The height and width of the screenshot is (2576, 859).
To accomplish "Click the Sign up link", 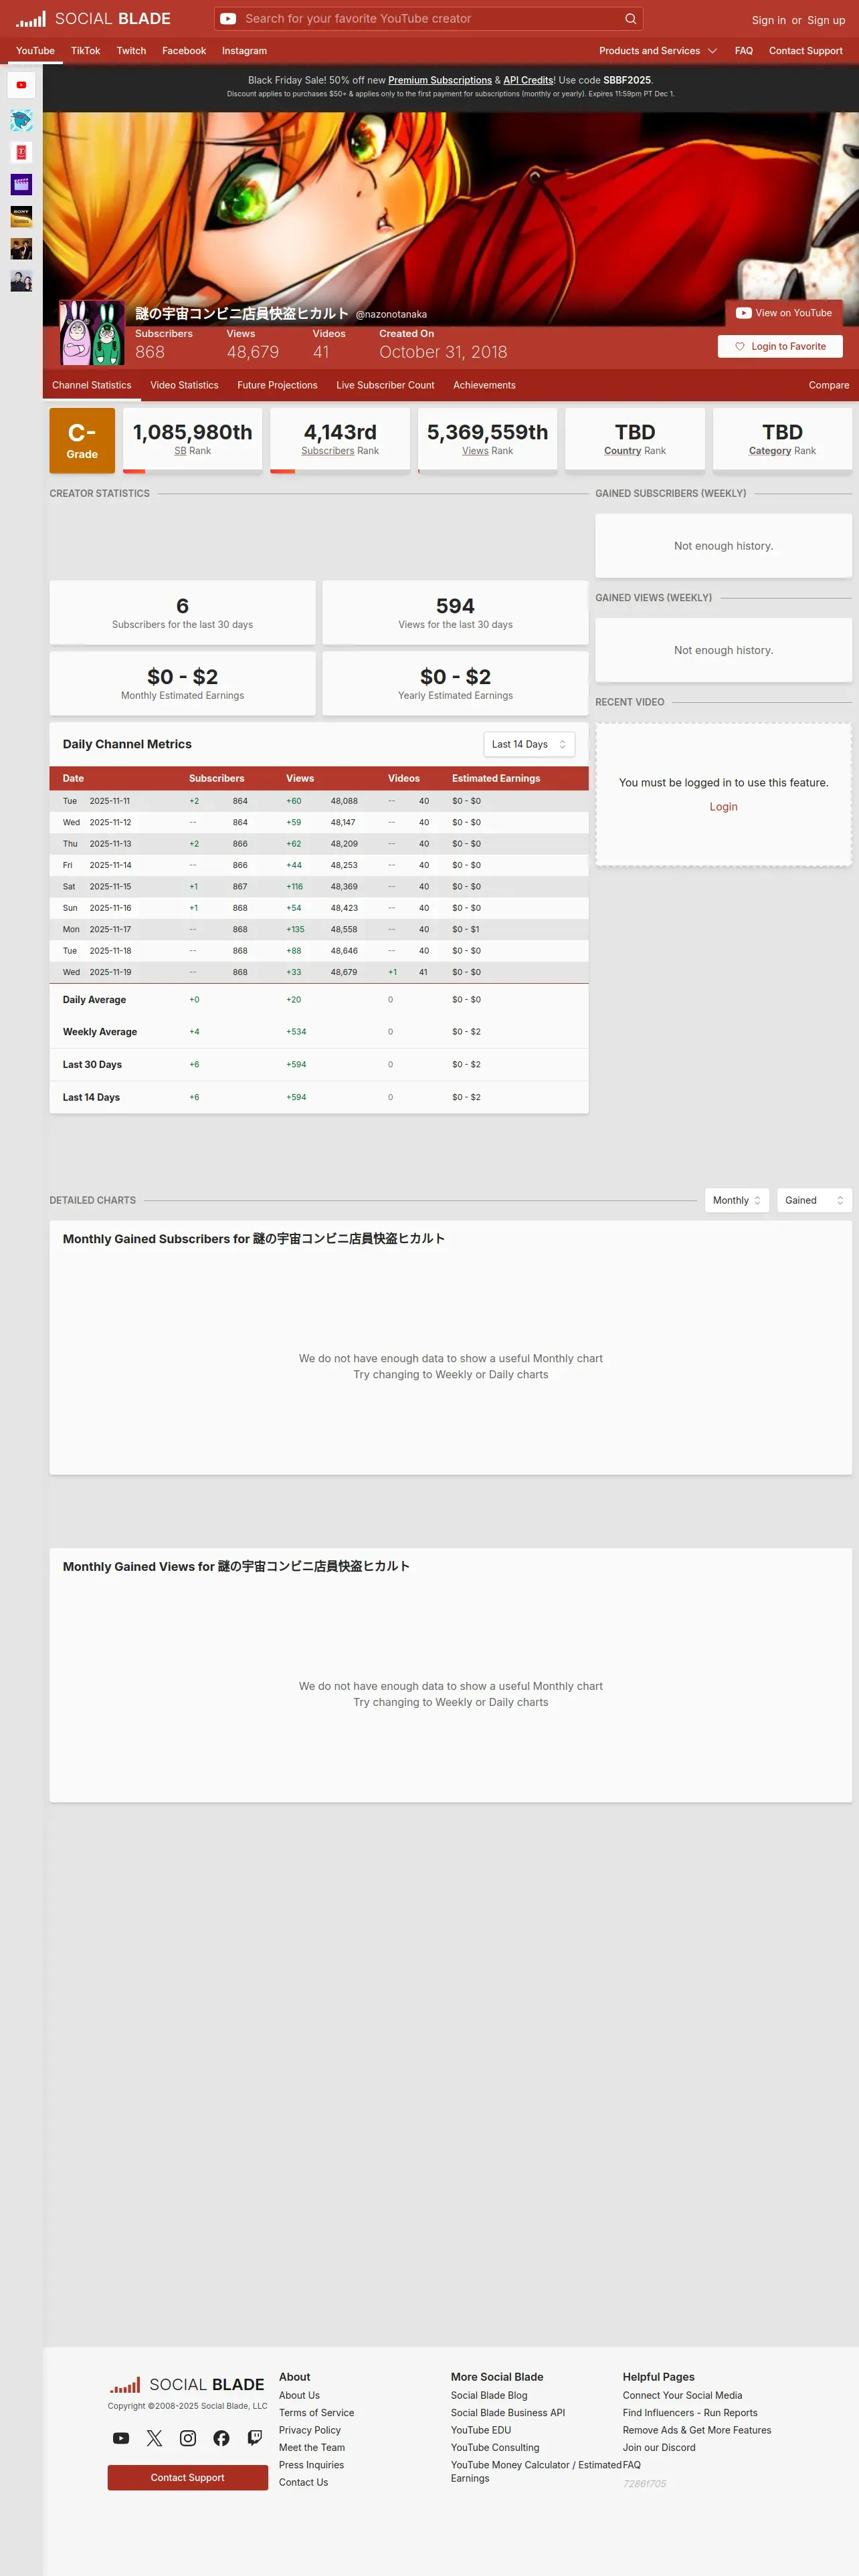I will 826,20.
